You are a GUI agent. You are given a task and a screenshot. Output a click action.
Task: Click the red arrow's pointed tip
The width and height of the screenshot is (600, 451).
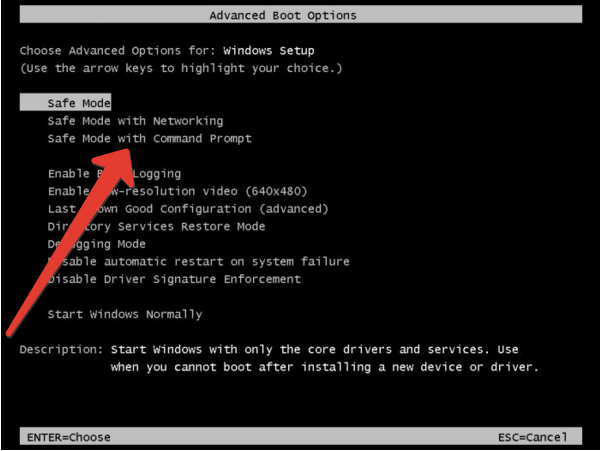[140, 150]
